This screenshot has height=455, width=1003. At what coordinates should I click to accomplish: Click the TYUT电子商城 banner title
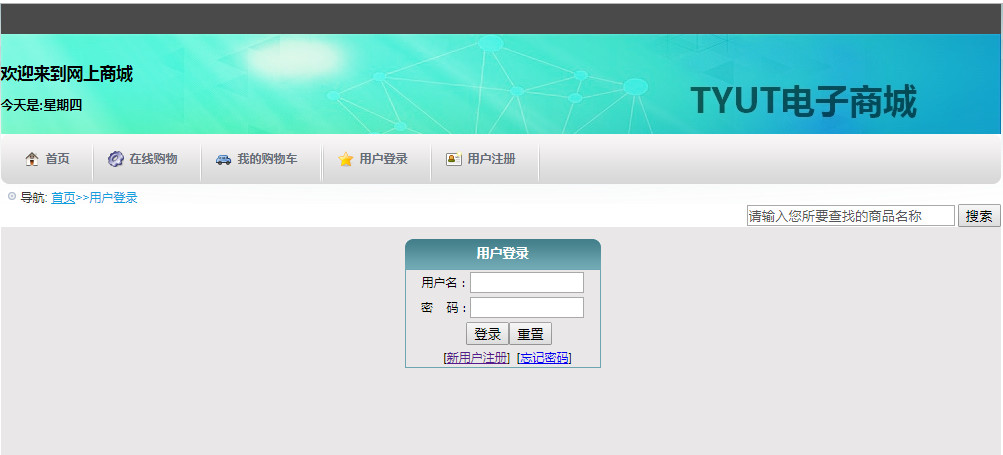pyautogui.click(x=803, y=102)
